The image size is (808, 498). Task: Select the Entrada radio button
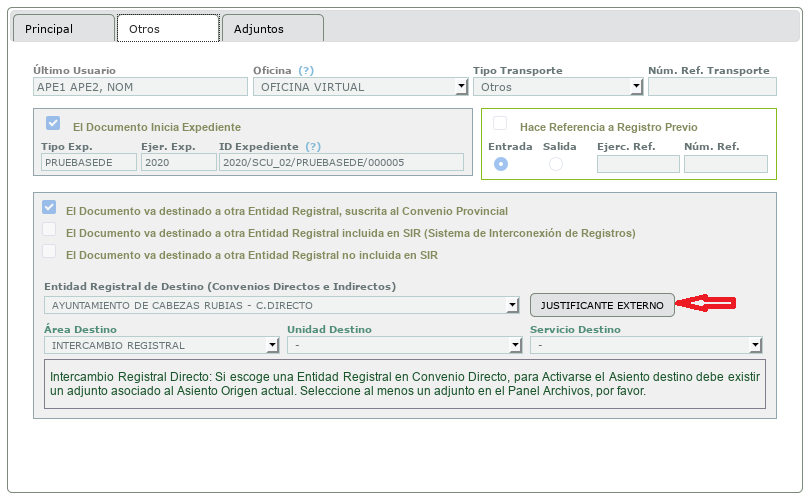point(500,164)
